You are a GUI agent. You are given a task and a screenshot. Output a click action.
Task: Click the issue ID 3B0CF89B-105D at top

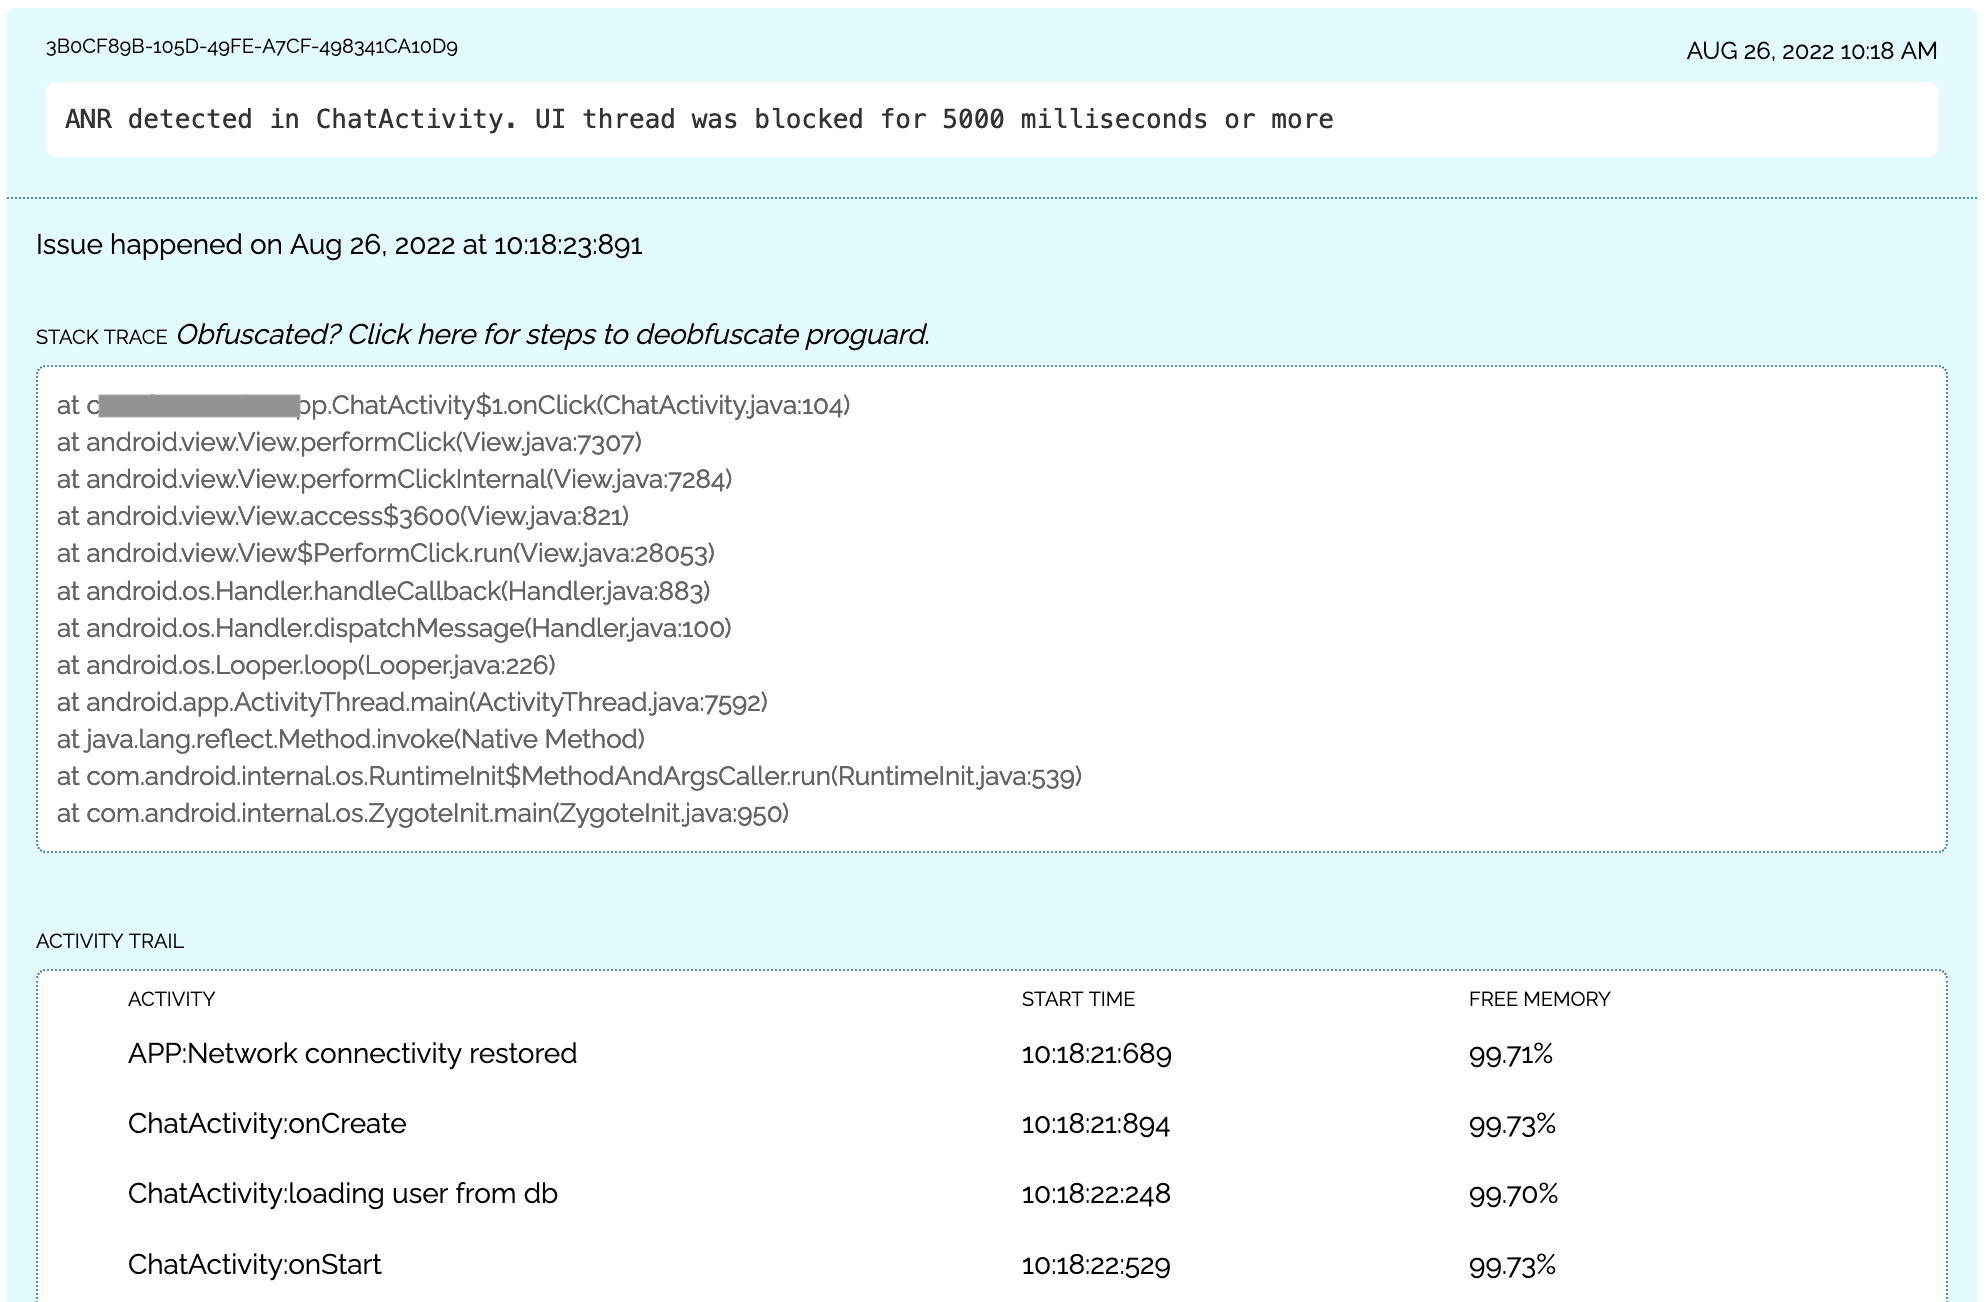(x=251, y=47)
